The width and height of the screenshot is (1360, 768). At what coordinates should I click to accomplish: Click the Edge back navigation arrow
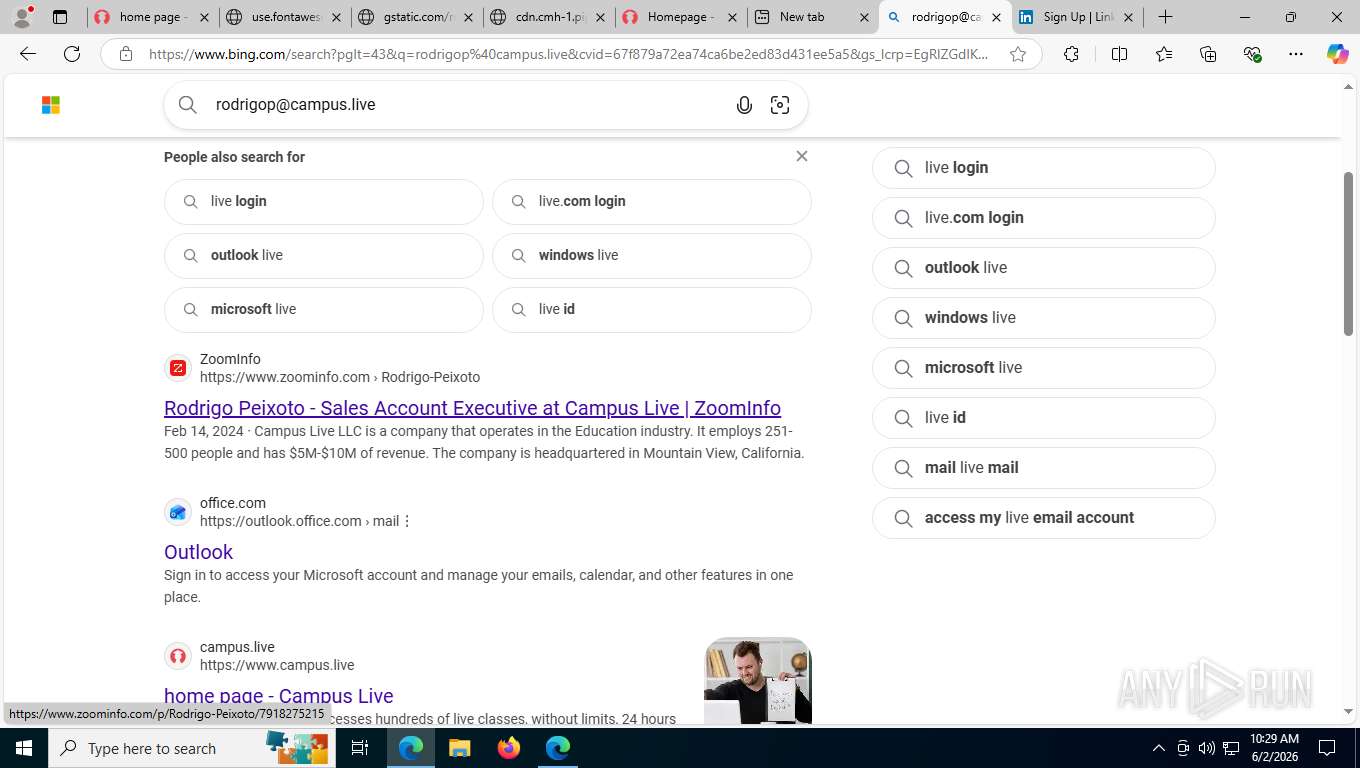click(28, 54)
